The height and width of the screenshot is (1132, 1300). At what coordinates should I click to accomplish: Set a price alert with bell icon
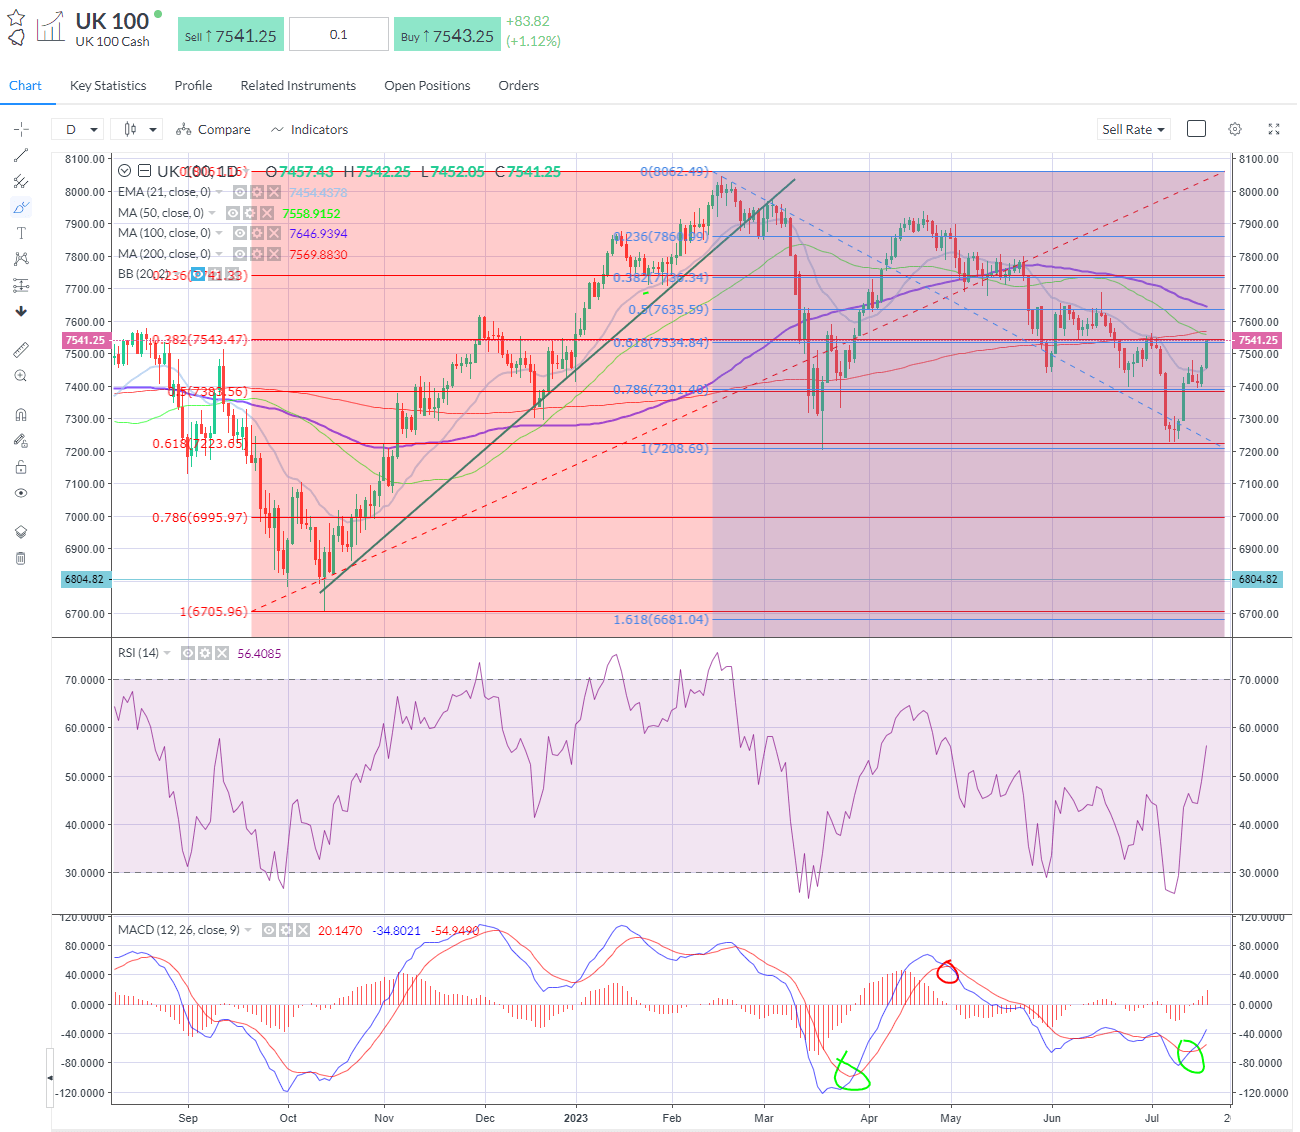click(16, 38)
